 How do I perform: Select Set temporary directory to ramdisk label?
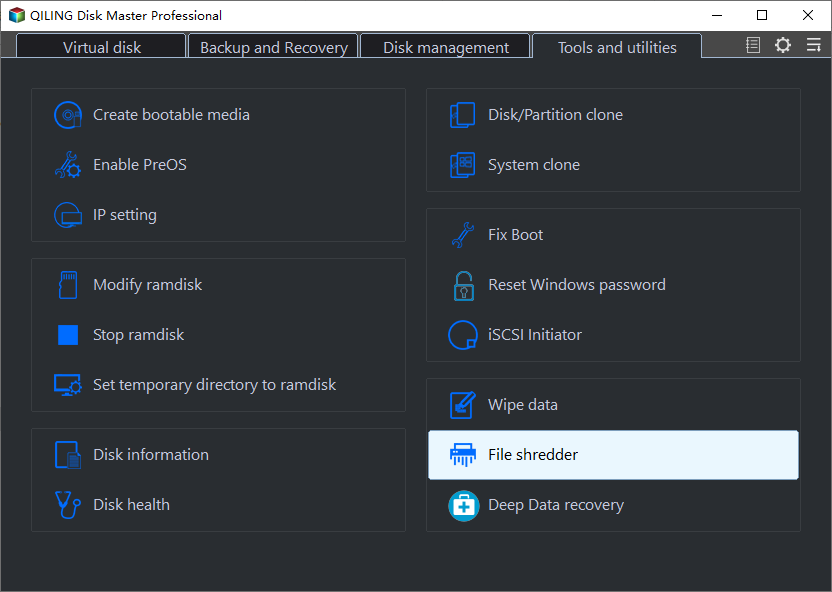[x=214, y=385]
